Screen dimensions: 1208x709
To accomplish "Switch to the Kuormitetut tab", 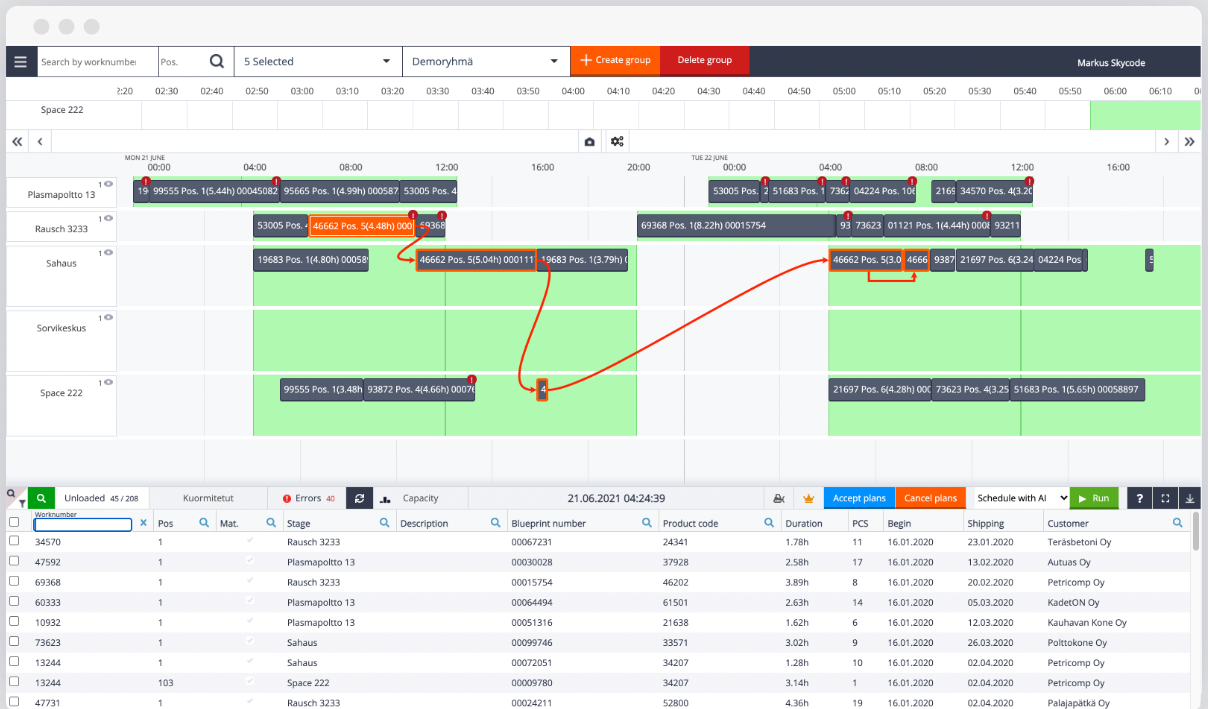I will click(x=208, y=498).
